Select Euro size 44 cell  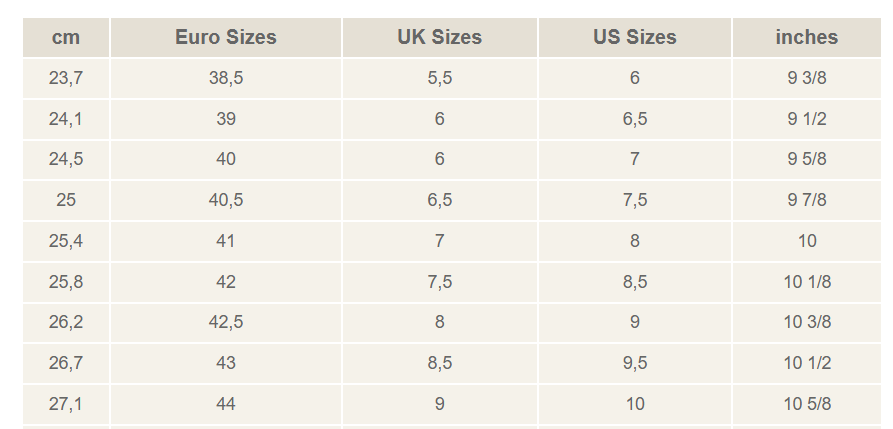click(x=226, y=404)
